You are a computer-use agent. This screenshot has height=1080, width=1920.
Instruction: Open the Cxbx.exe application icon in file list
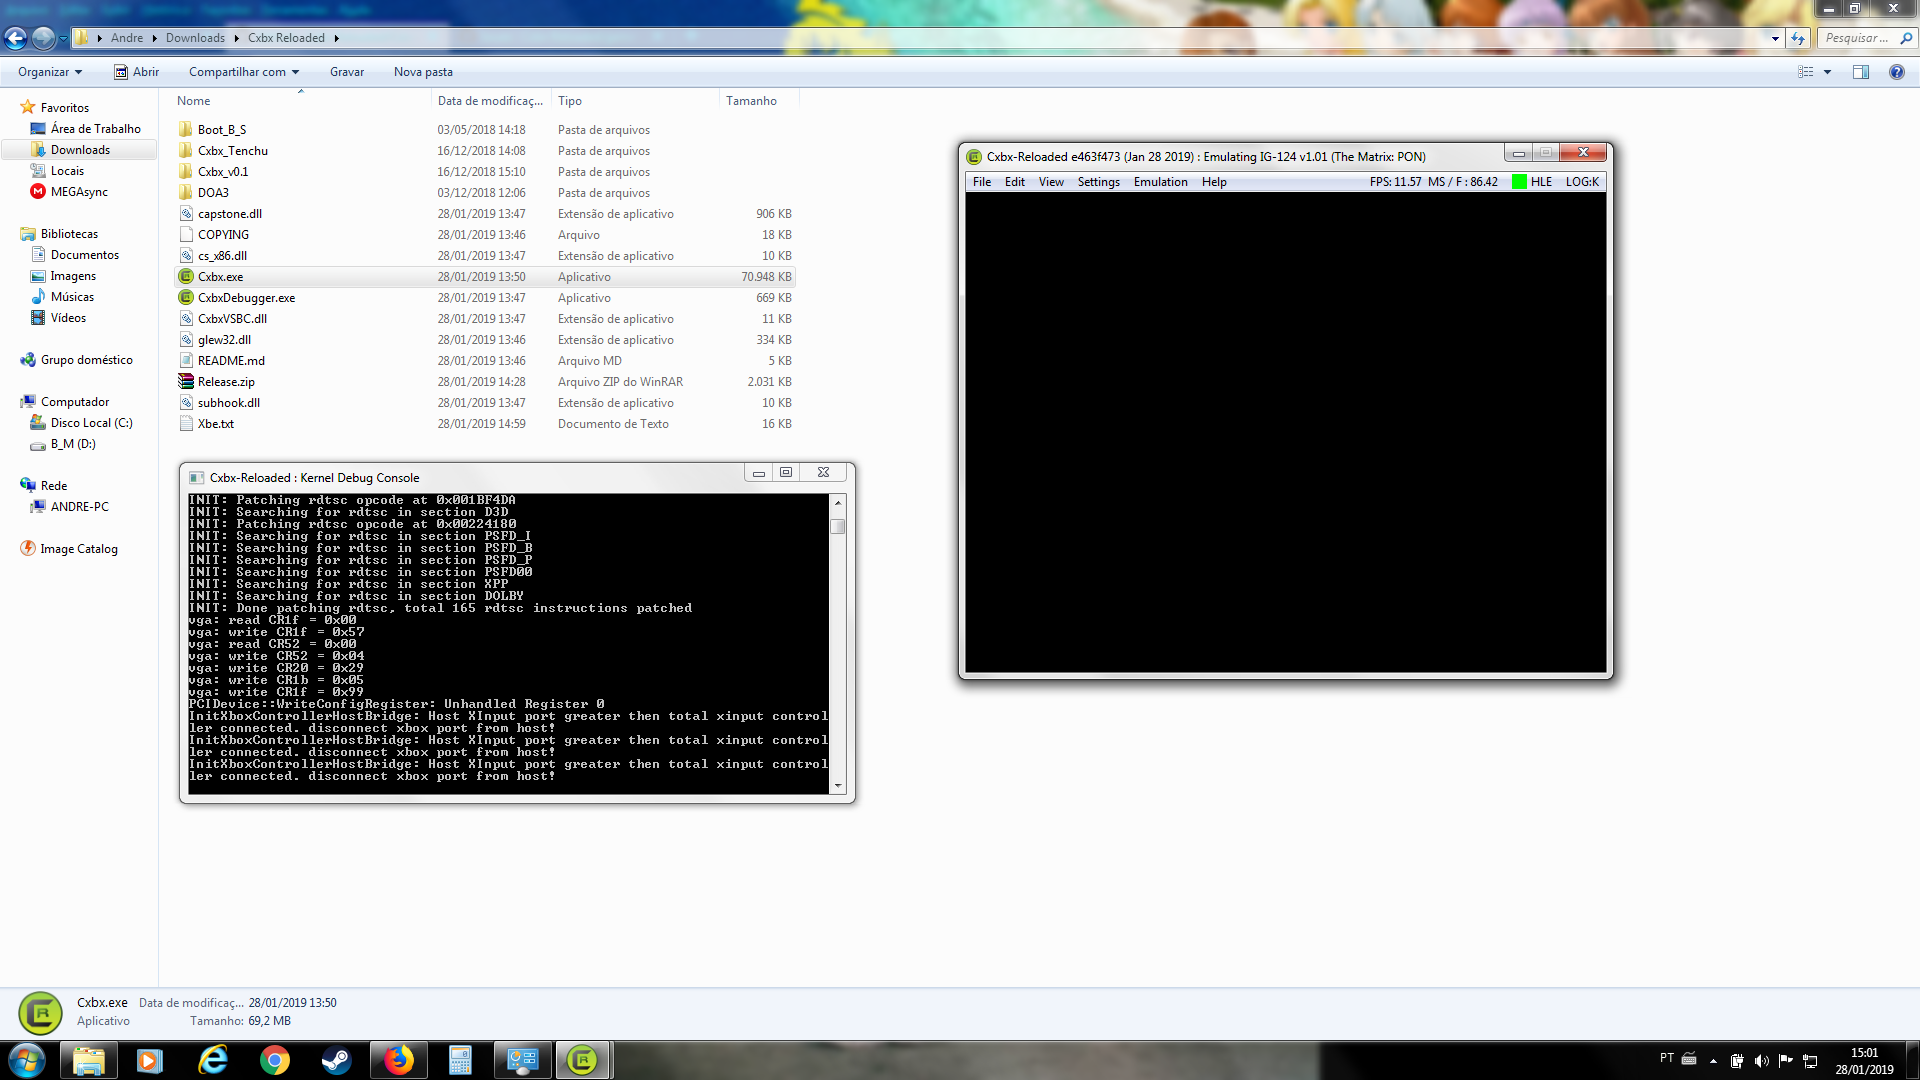pyautogui.click(x=186, y=277)
